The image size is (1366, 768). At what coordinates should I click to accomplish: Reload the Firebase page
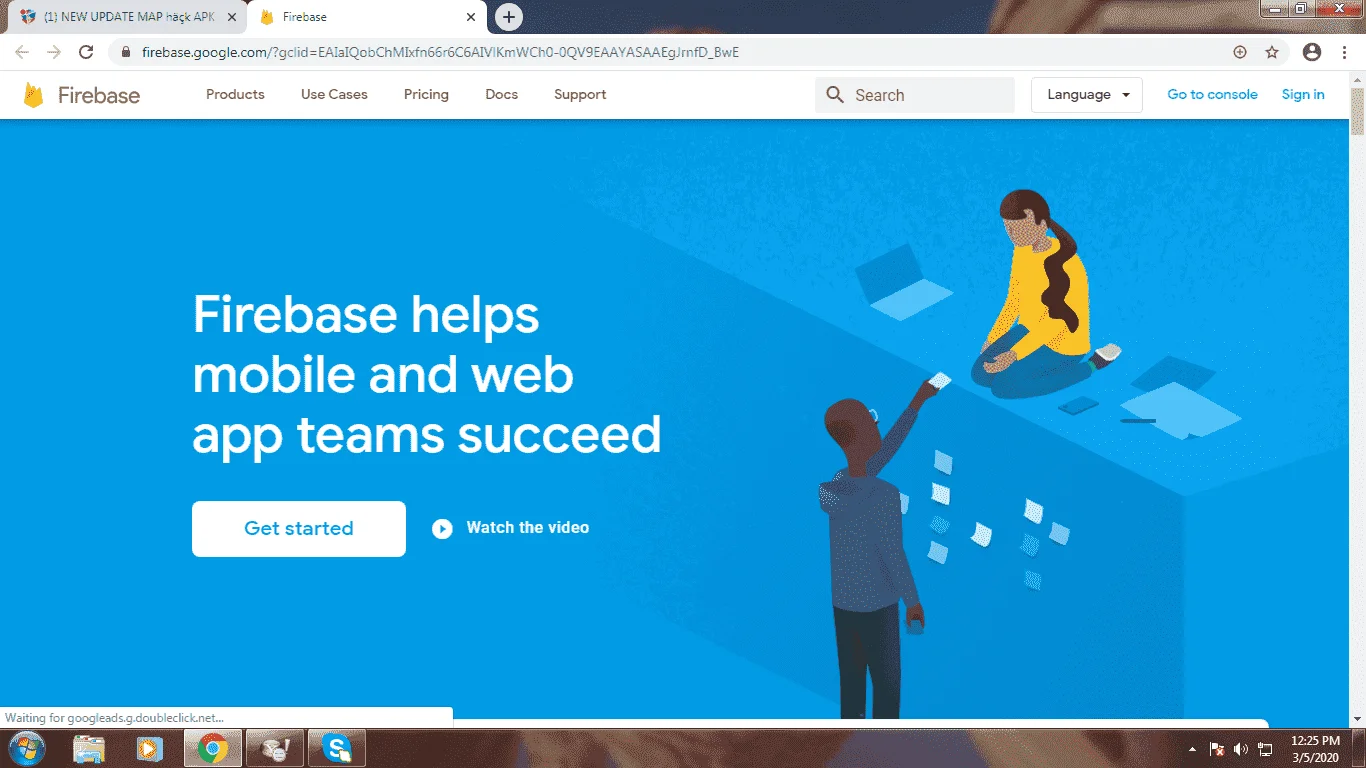tap(86, 52)
